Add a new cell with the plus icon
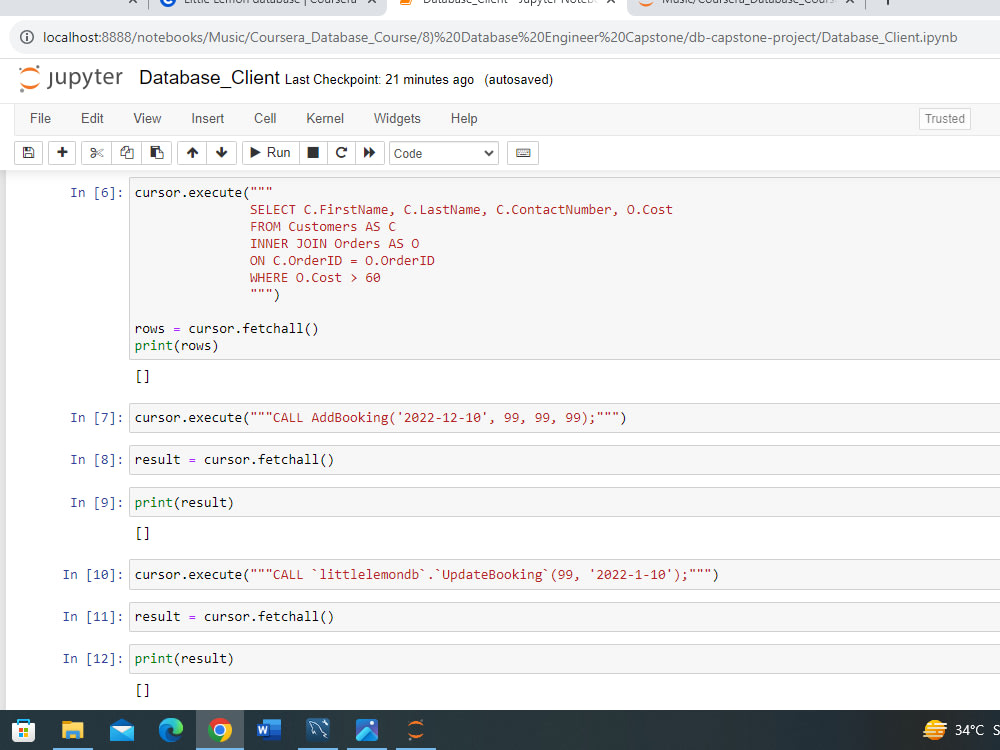The width and height of the screenshot is (1000, 750). pyautogui.click(x=61, y=152)
